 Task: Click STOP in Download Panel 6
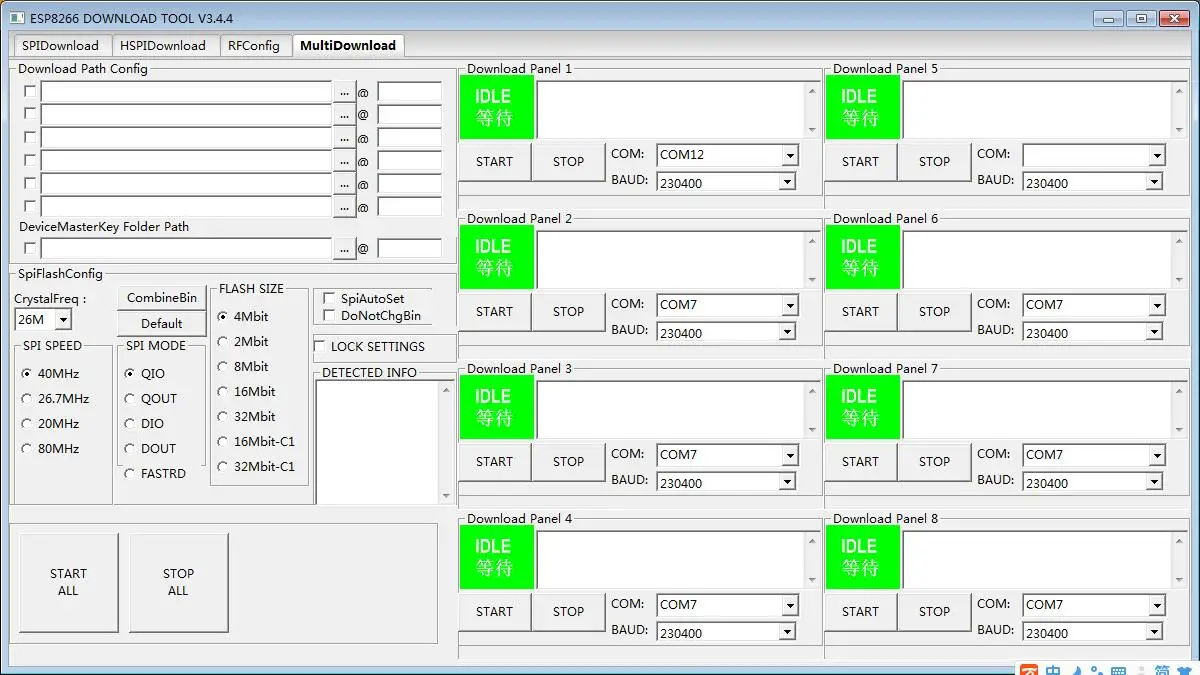934,311
